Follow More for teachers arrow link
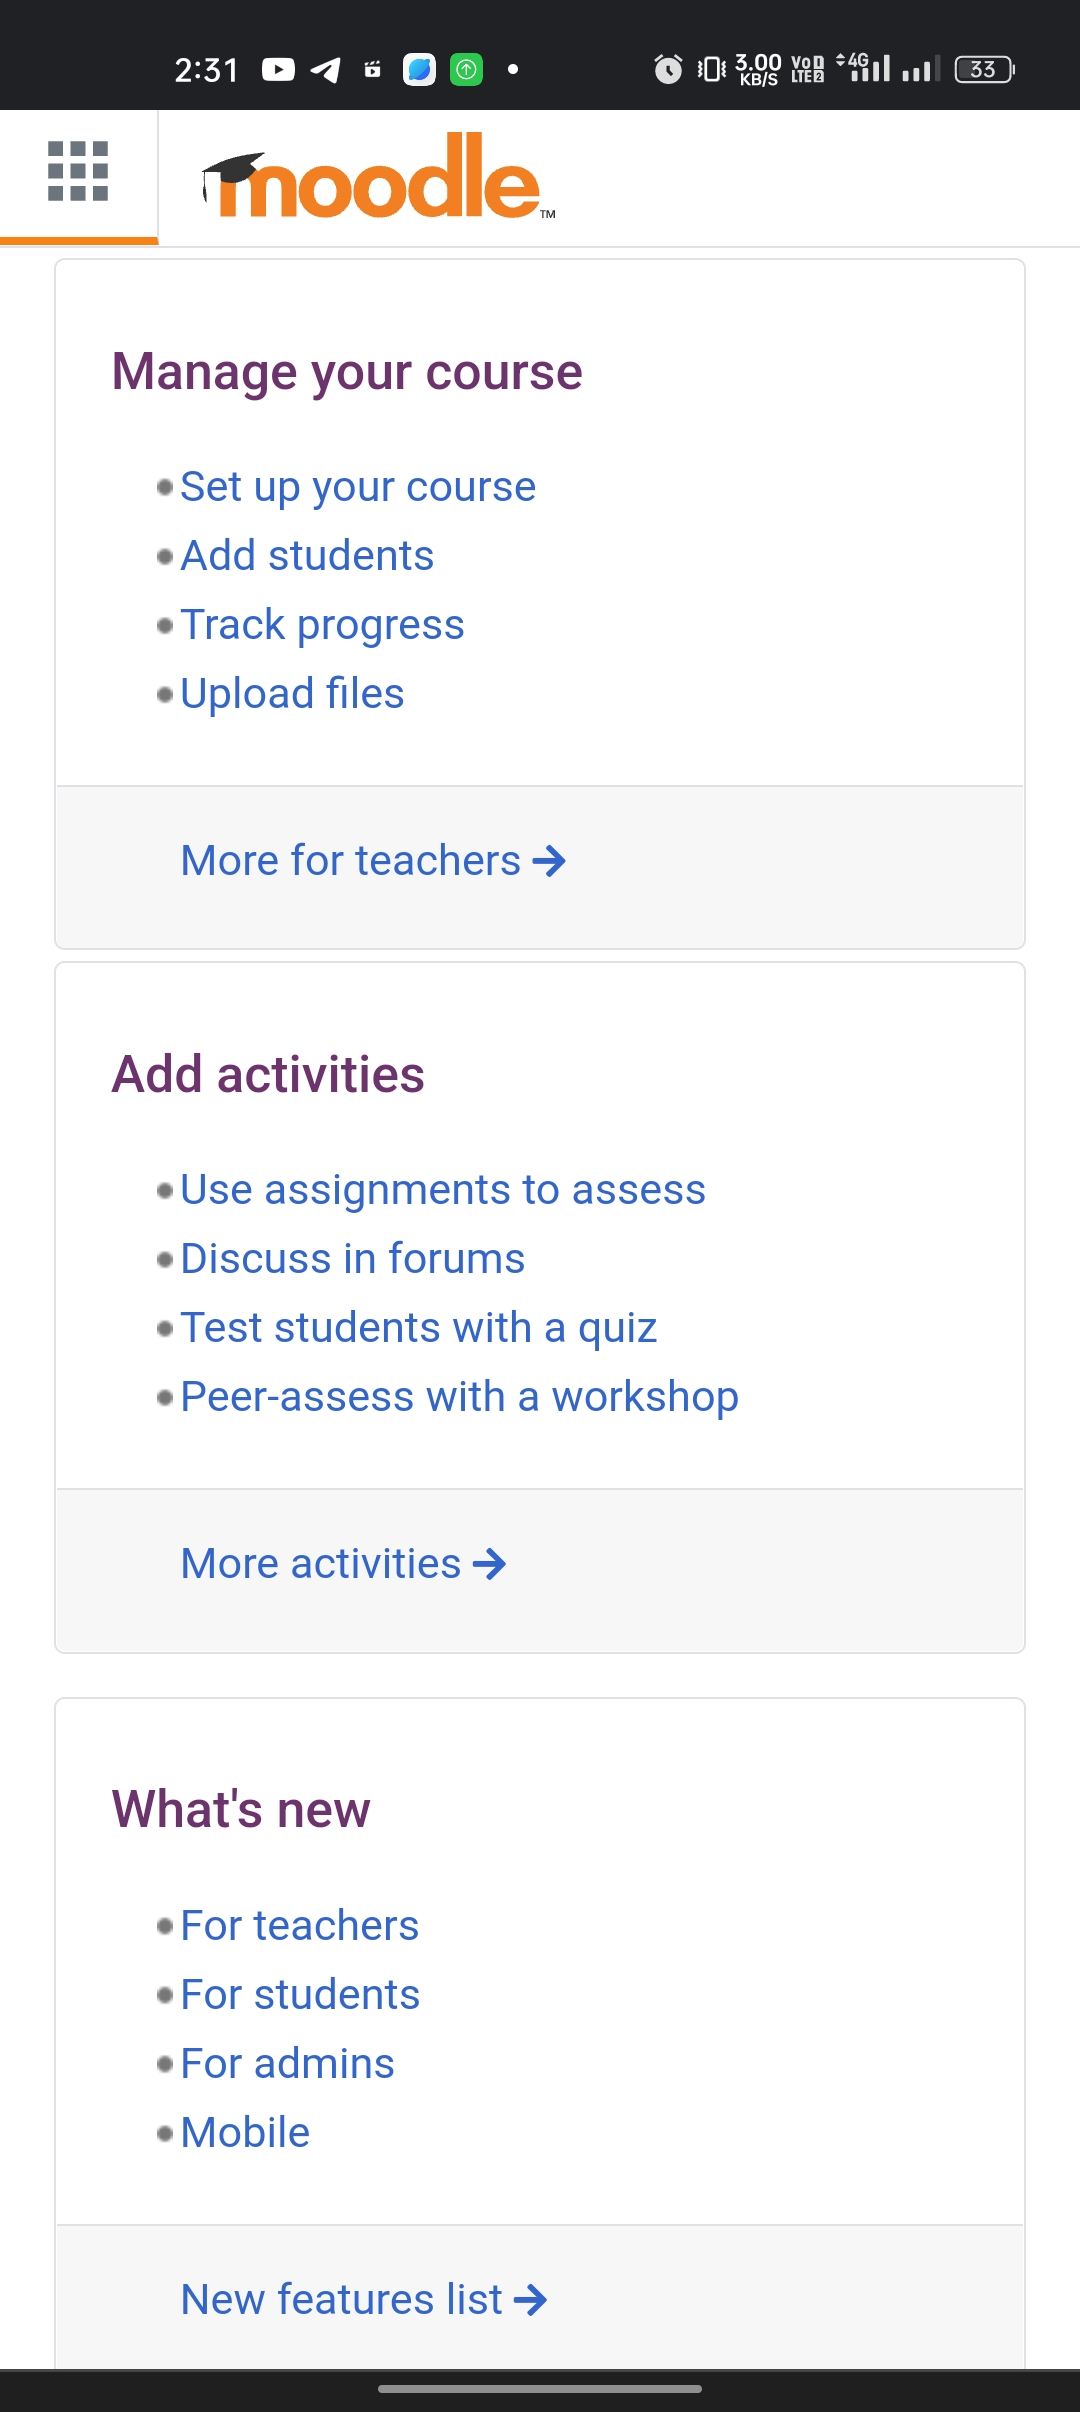This screenshot has height=2412, width=1080. [373, 861]
